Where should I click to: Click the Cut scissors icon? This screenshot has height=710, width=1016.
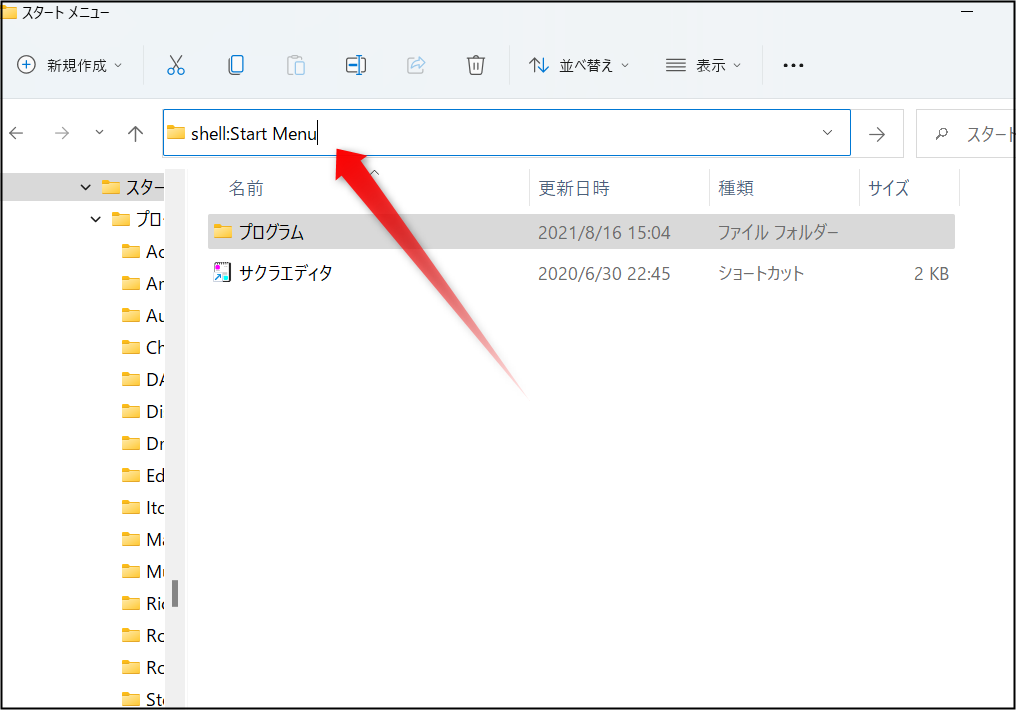tap(176, 65)
